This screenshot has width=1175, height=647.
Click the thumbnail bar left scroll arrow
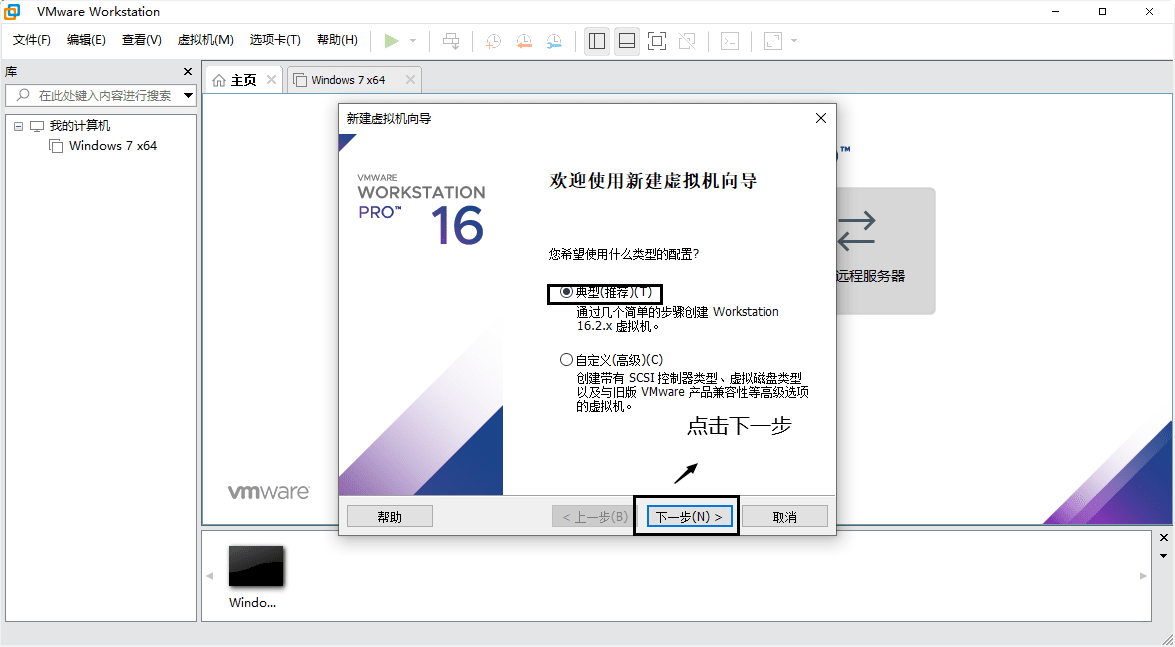coord(210,576)
